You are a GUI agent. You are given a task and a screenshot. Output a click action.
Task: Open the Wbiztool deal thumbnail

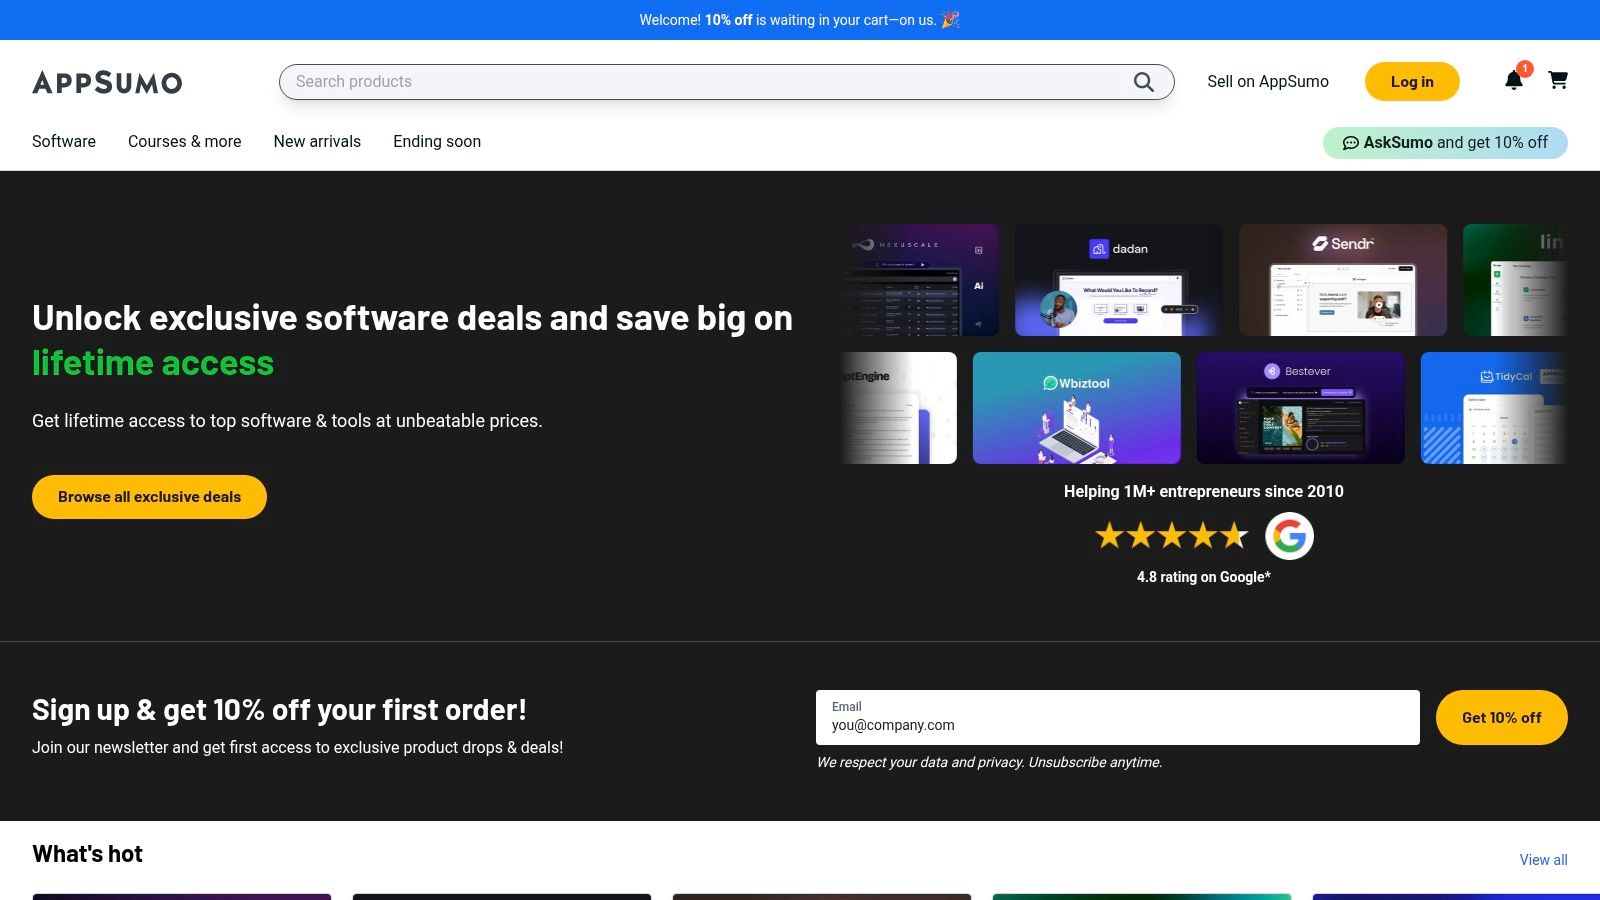tap(1076, 407)
